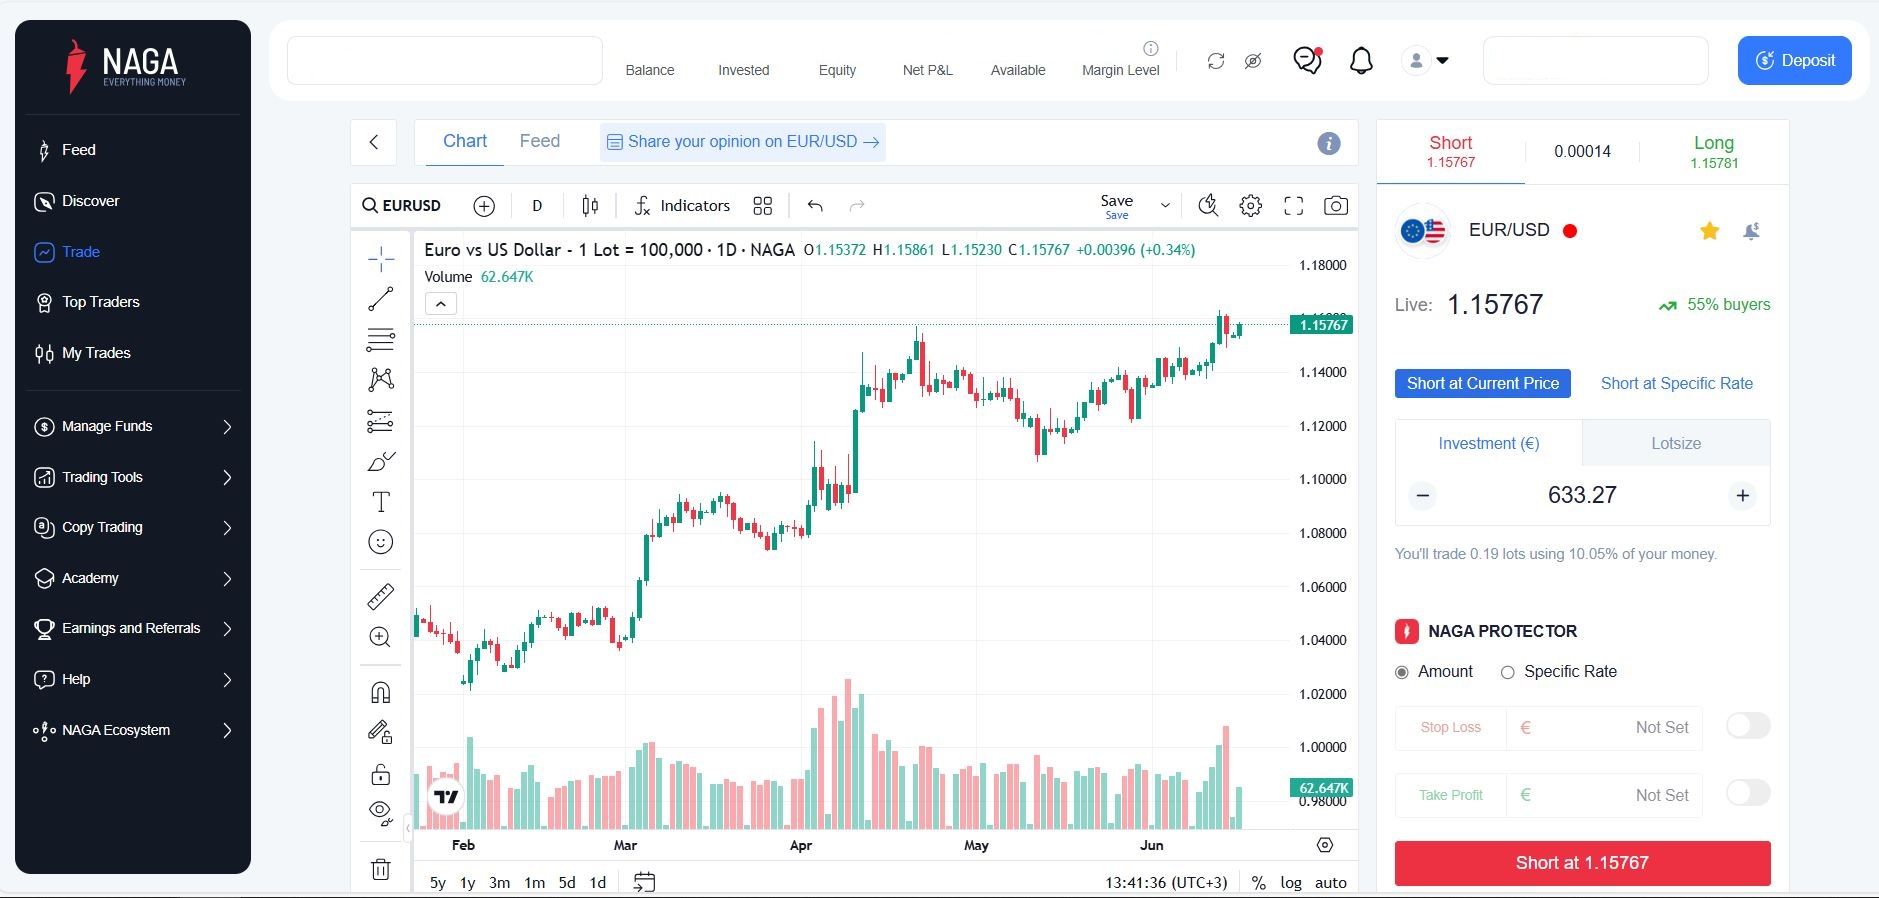Toggle log scale on the chart
This screenshot has height=898, width=1879.
[1291, 883]
